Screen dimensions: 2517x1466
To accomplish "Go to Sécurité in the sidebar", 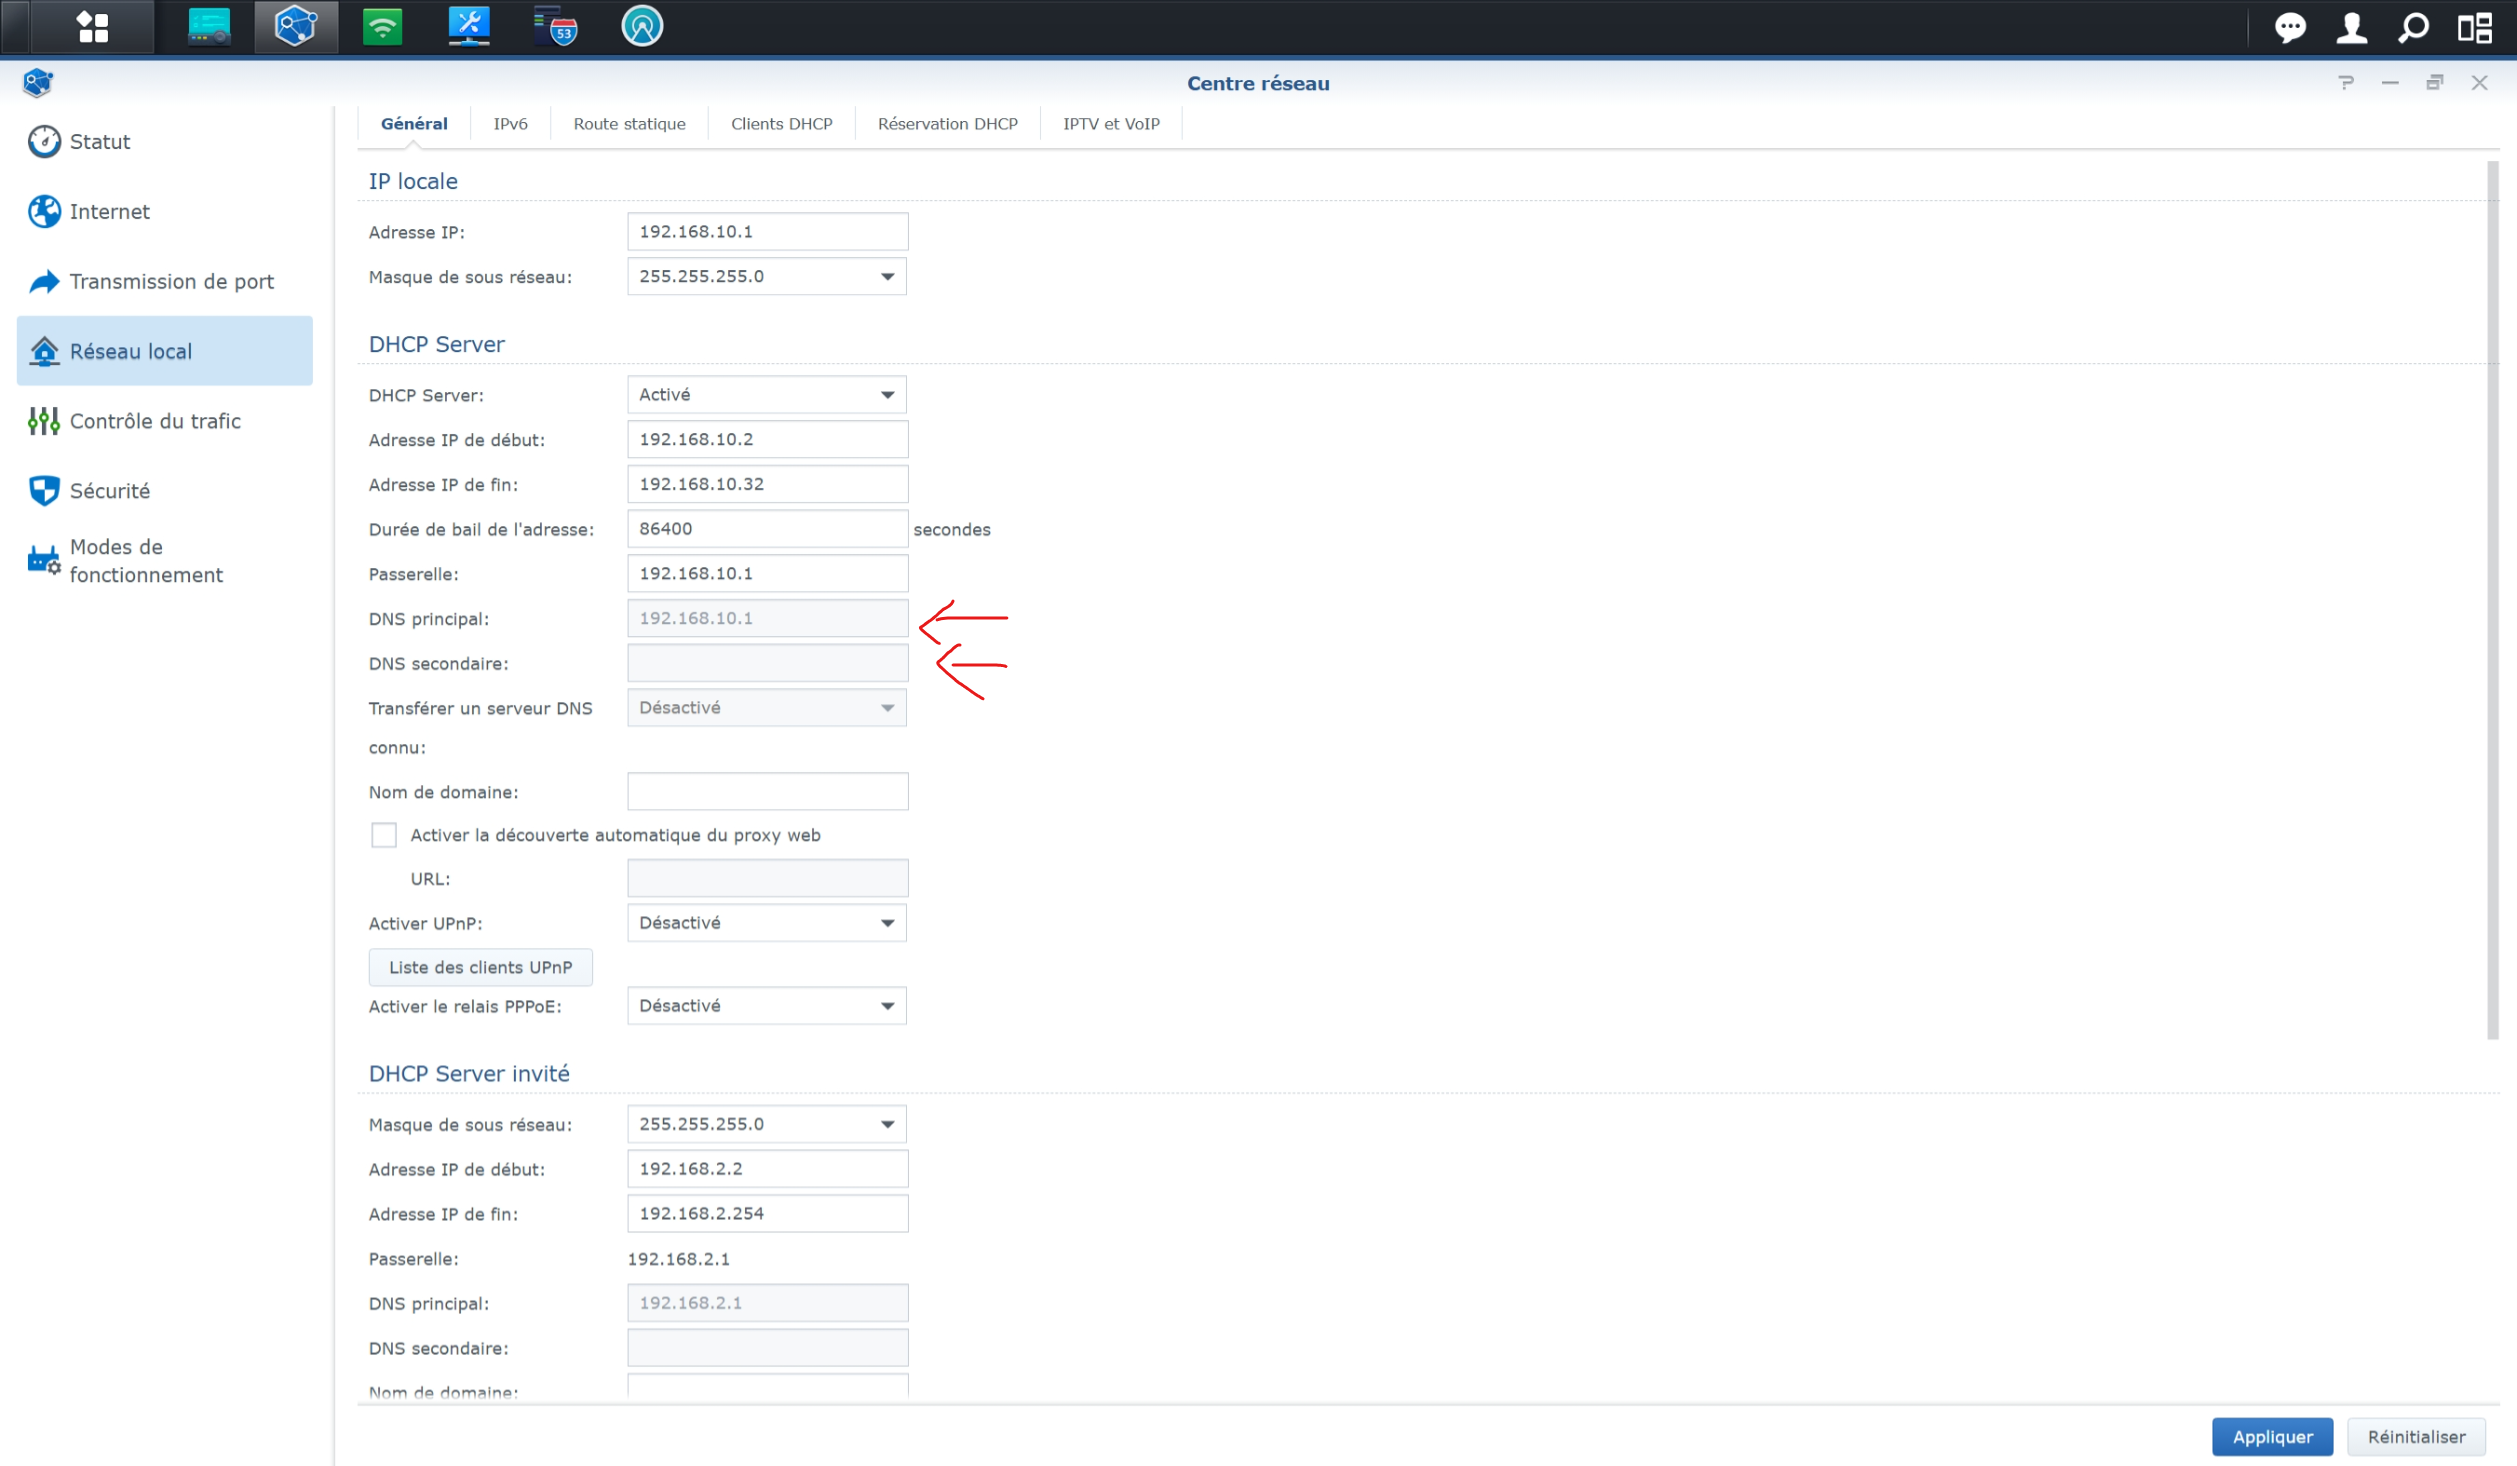I will (110, 491).
